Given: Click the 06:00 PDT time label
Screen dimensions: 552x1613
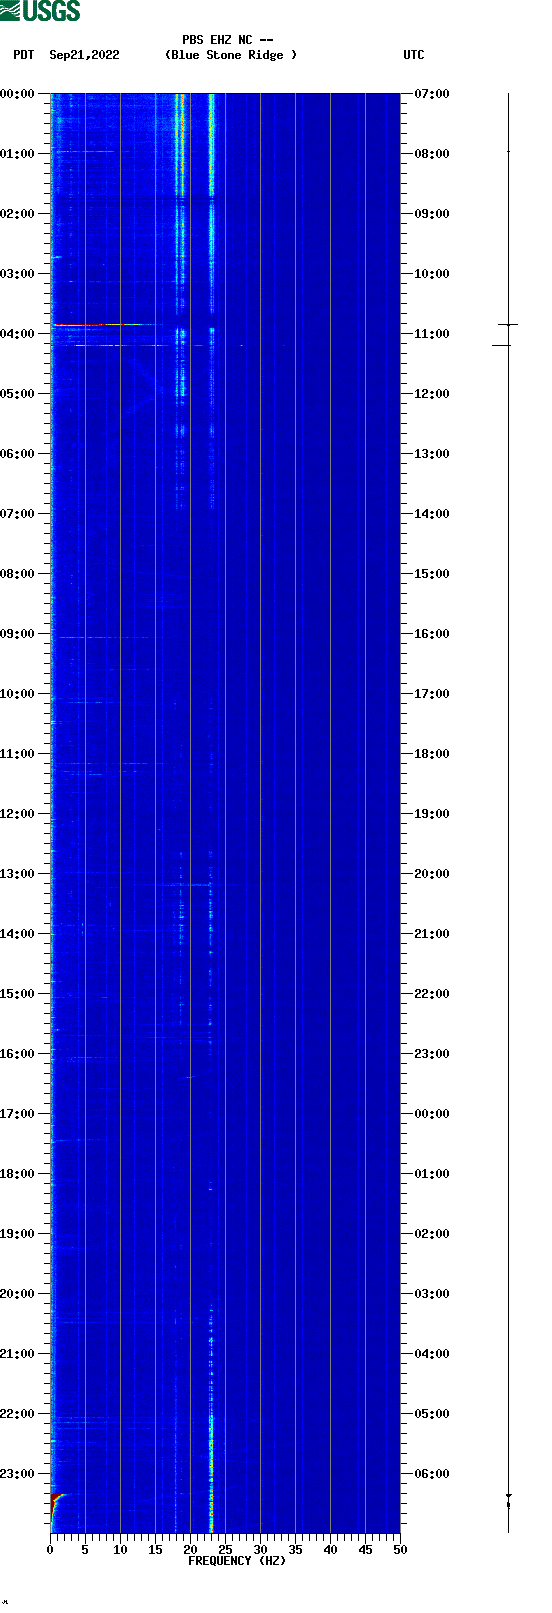Looking at the screenshot, I should (x=18, y=454).
